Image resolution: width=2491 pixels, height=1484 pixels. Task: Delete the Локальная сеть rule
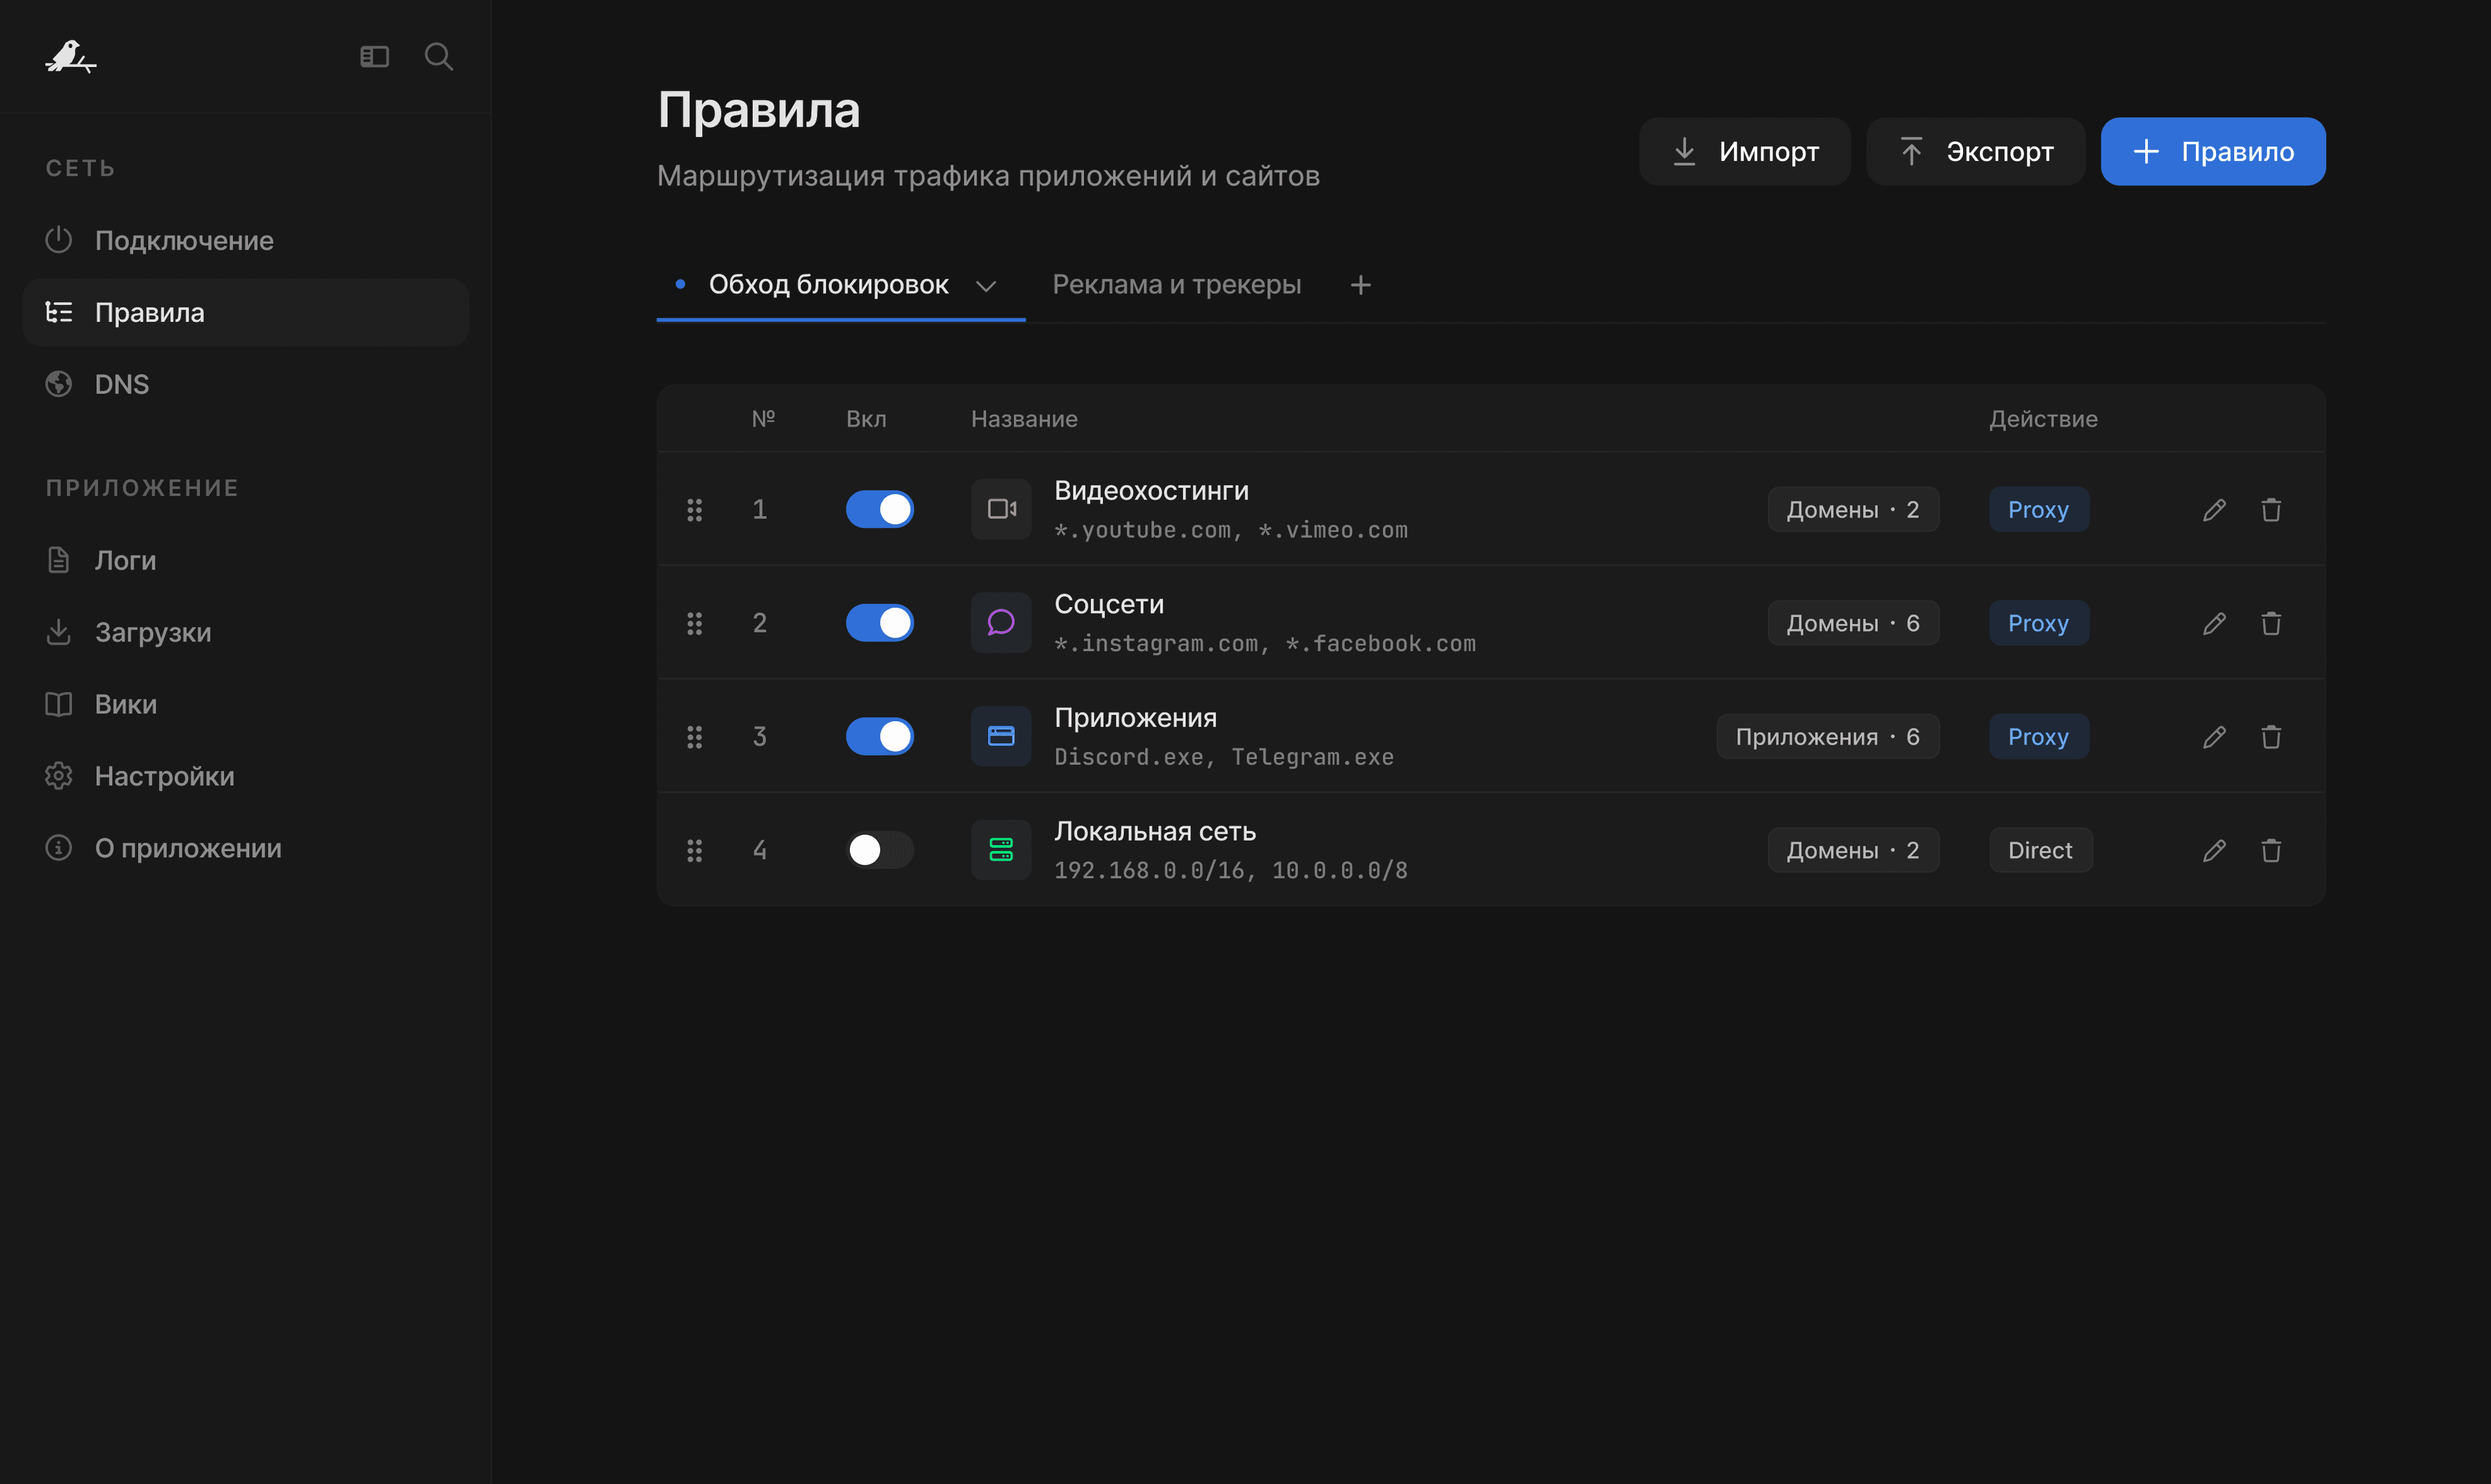(2271, 850)
